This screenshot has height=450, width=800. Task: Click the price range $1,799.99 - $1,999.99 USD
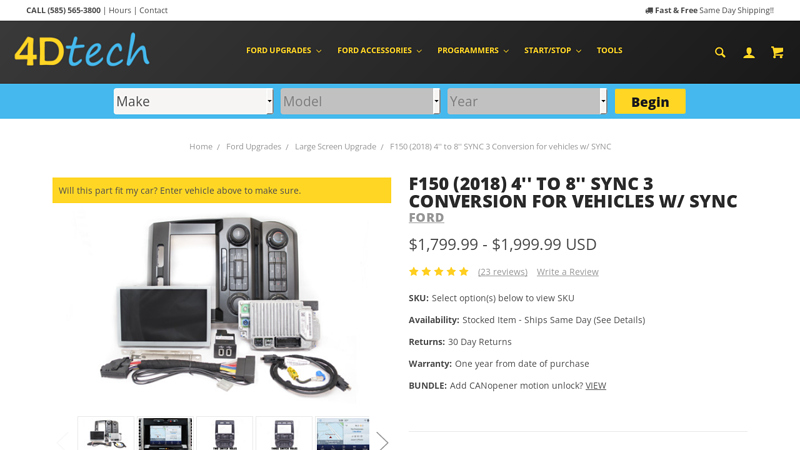pyautogui.click(x=503, y=244)
